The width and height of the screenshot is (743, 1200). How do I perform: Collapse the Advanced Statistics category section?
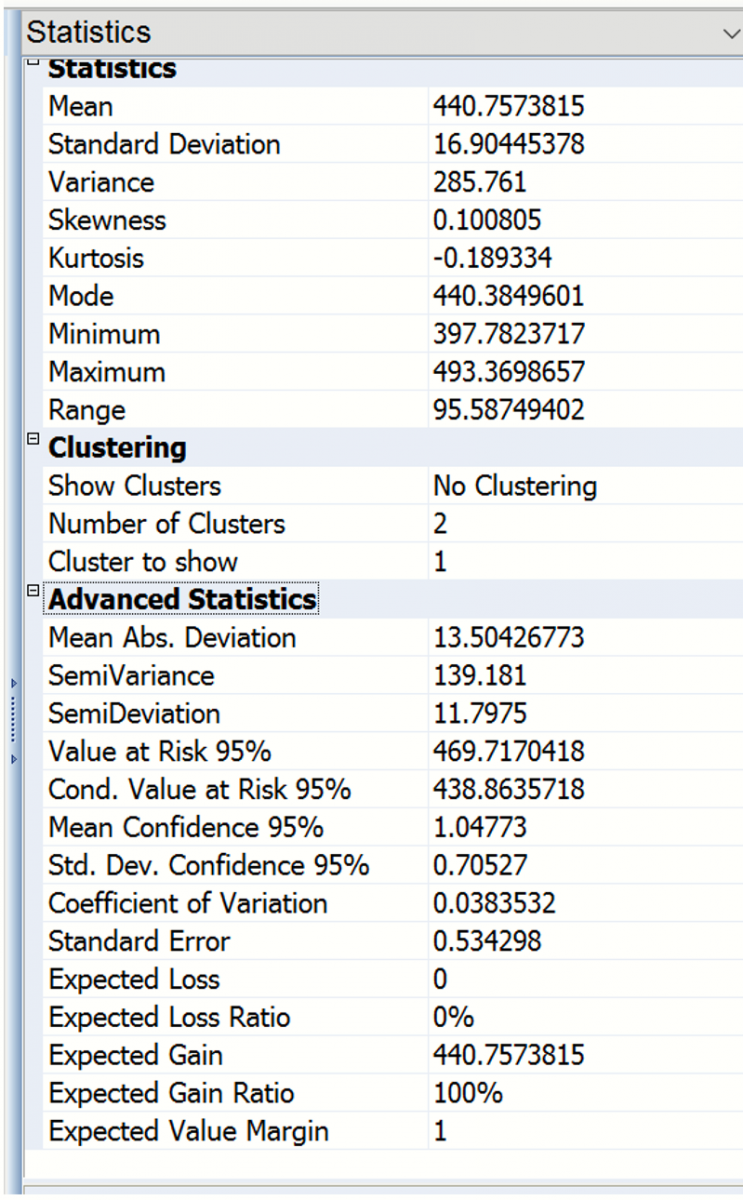tap(33, 592)
